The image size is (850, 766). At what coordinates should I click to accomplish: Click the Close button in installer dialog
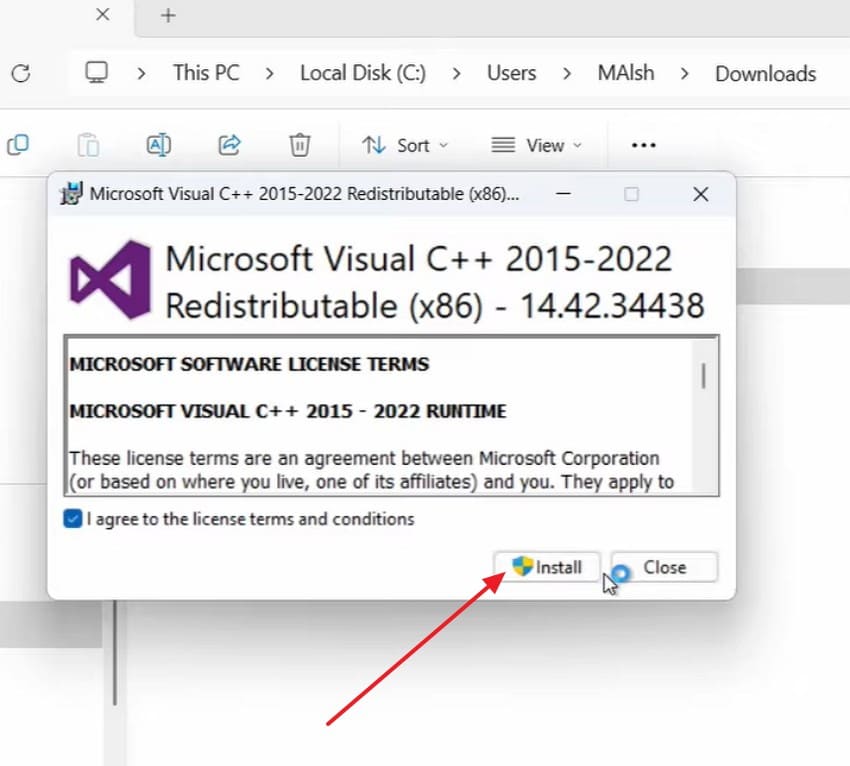coord(664,567)
